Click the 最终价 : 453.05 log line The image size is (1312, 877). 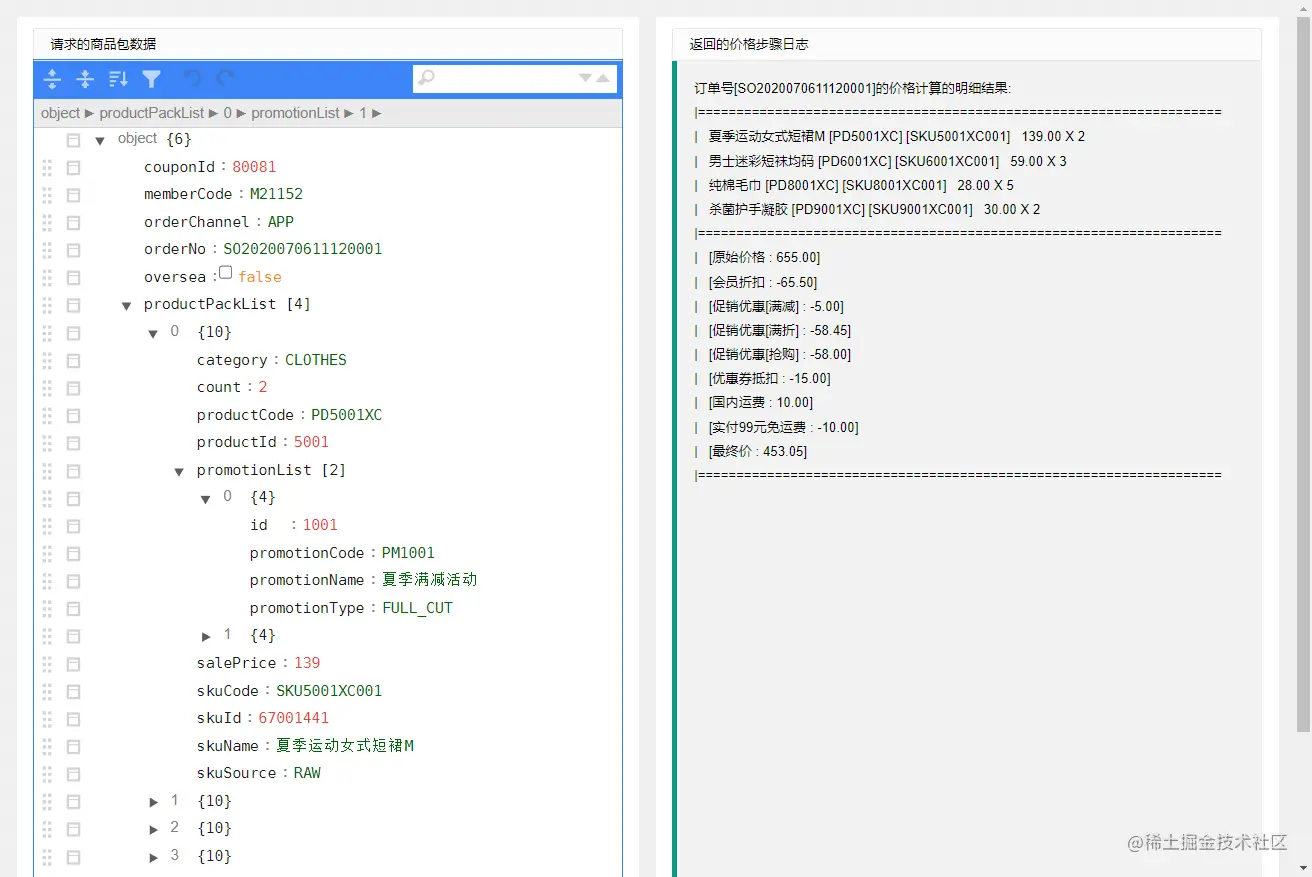tap(757, 451)
